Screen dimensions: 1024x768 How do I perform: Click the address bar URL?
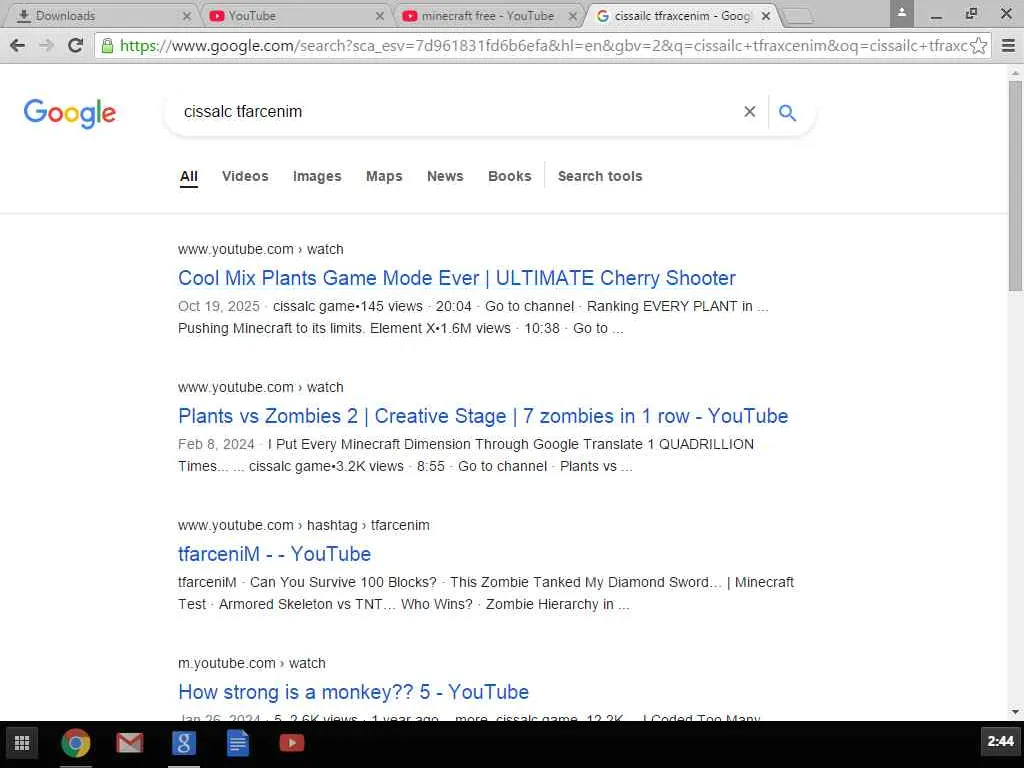click(543, 46)
